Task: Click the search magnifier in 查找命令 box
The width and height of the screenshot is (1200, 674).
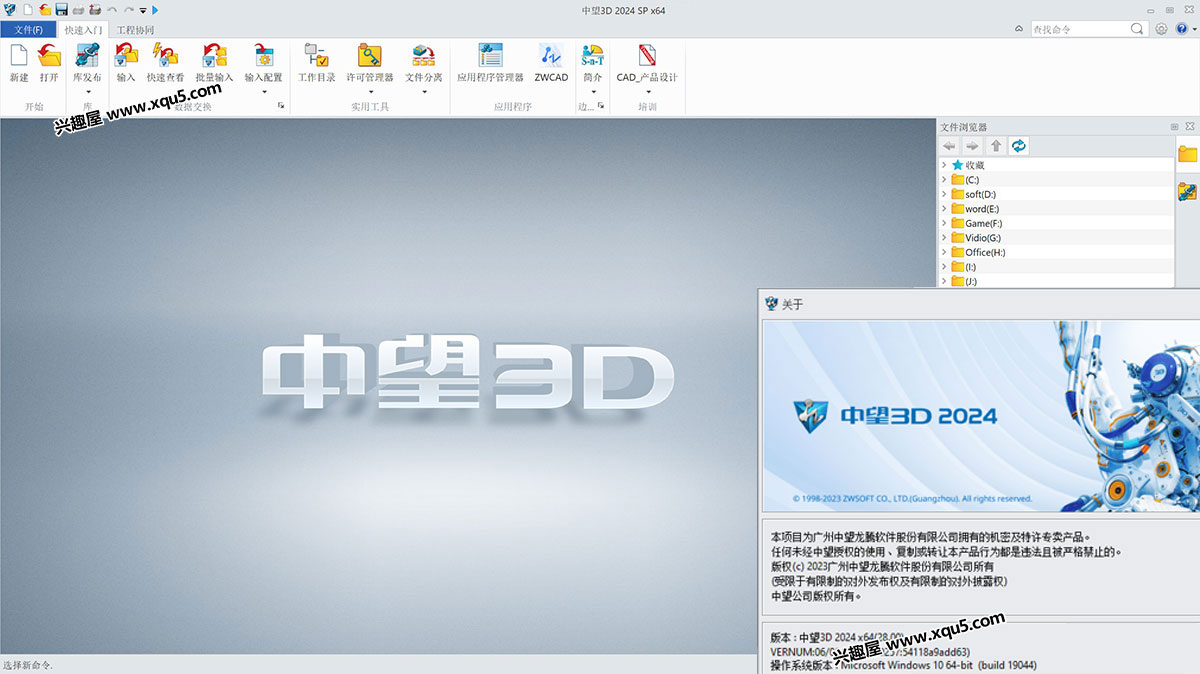Action: point(1139,29)
